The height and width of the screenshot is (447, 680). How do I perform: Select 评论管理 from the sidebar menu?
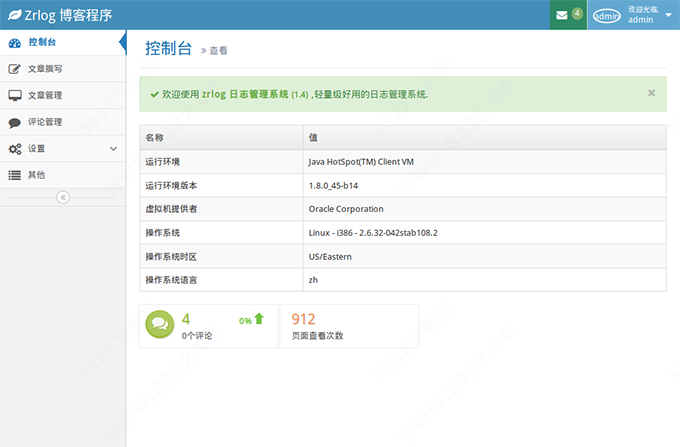click(46, 123)
